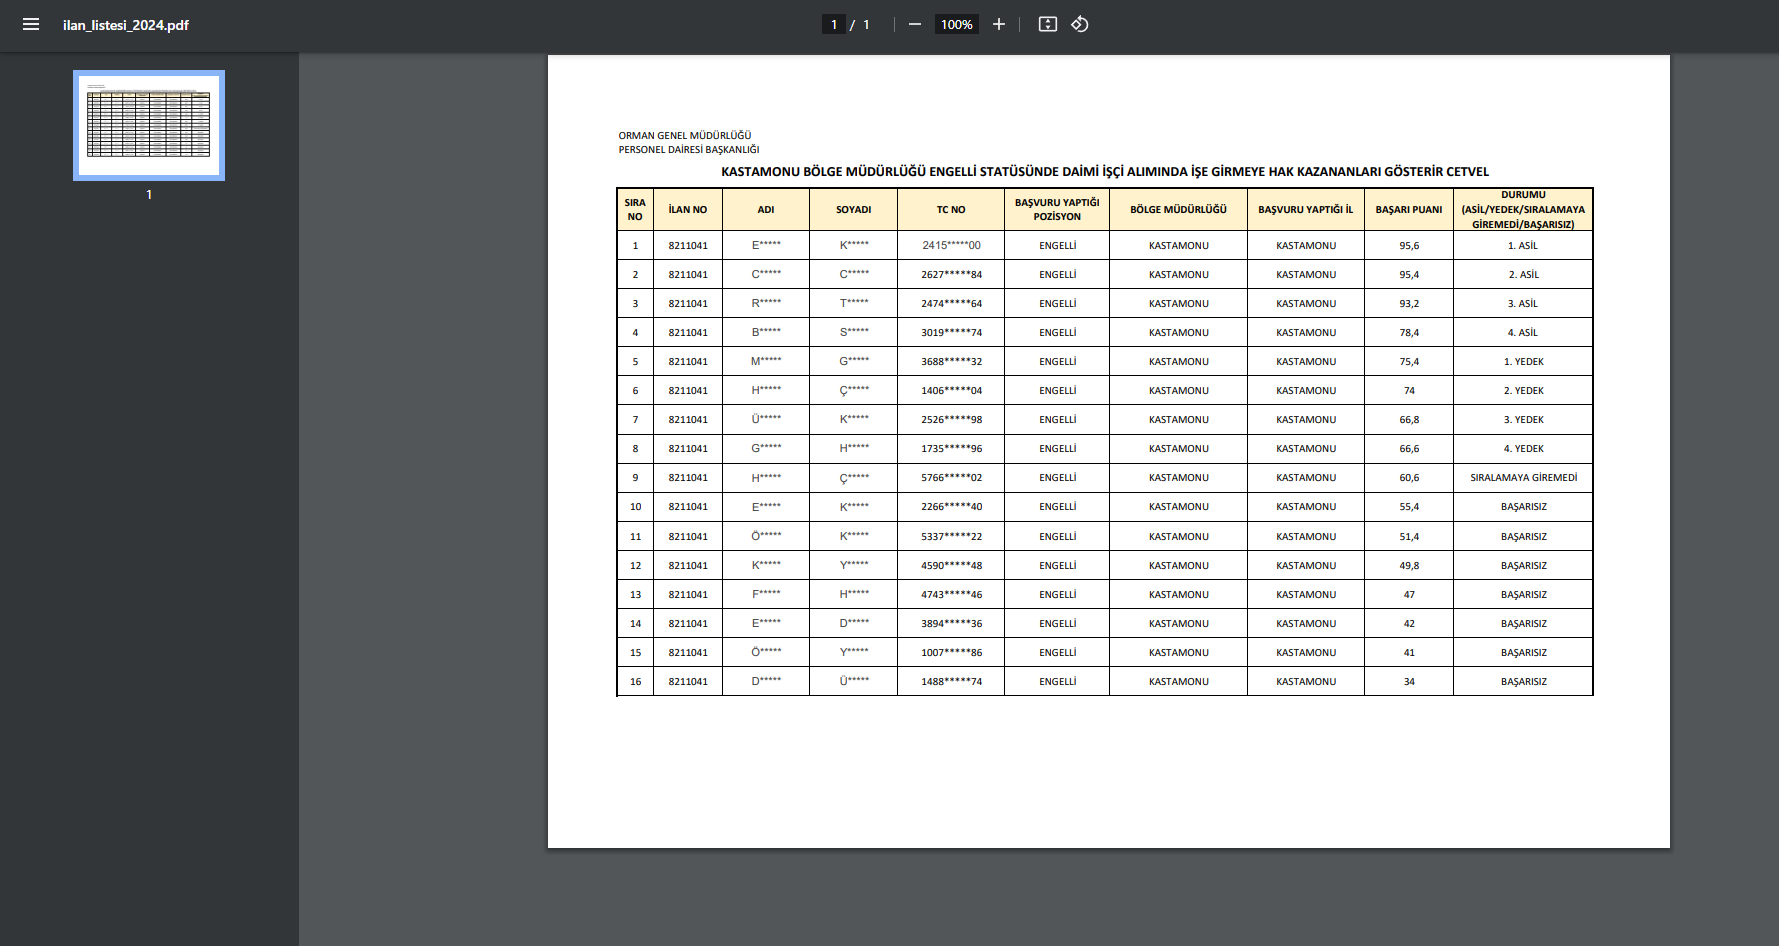Click ORMAN GENEL MÜDÜRLÜĞÜ header text
Viewport: 1779px width, 946px height.
685,135
